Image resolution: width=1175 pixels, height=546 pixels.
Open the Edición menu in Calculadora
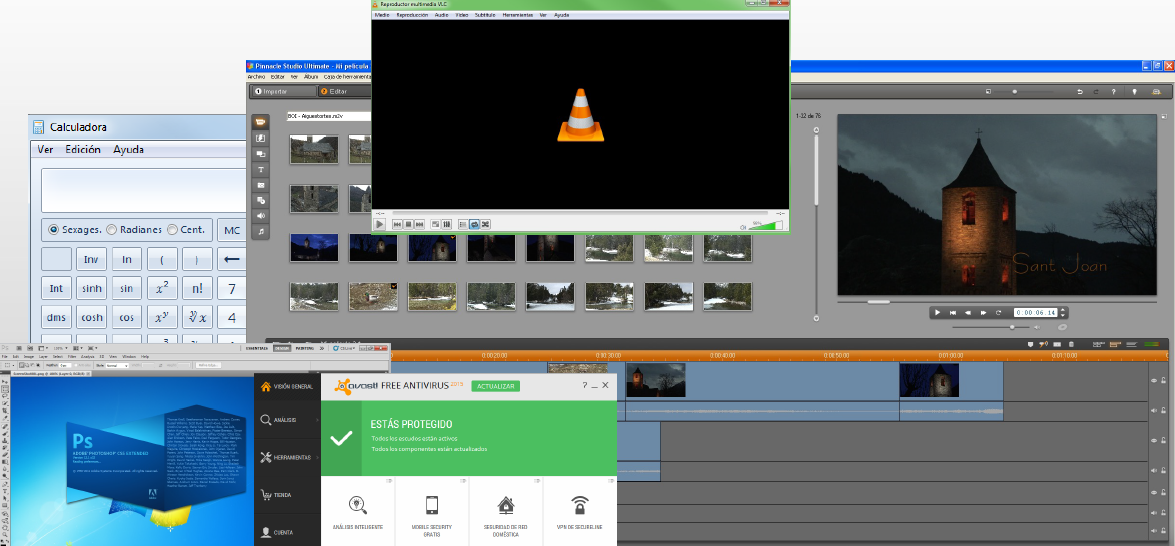click(x=83, y=150)
